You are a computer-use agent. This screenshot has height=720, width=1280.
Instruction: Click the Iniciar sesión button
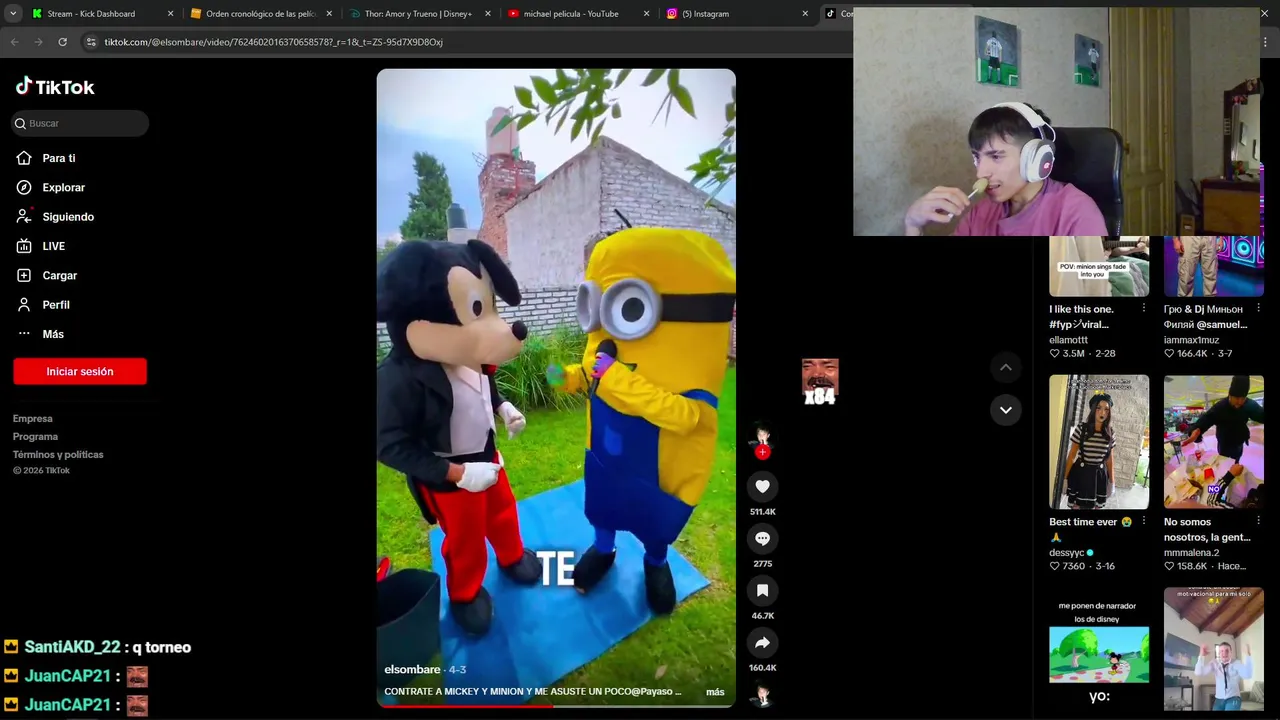pos(80,371)
